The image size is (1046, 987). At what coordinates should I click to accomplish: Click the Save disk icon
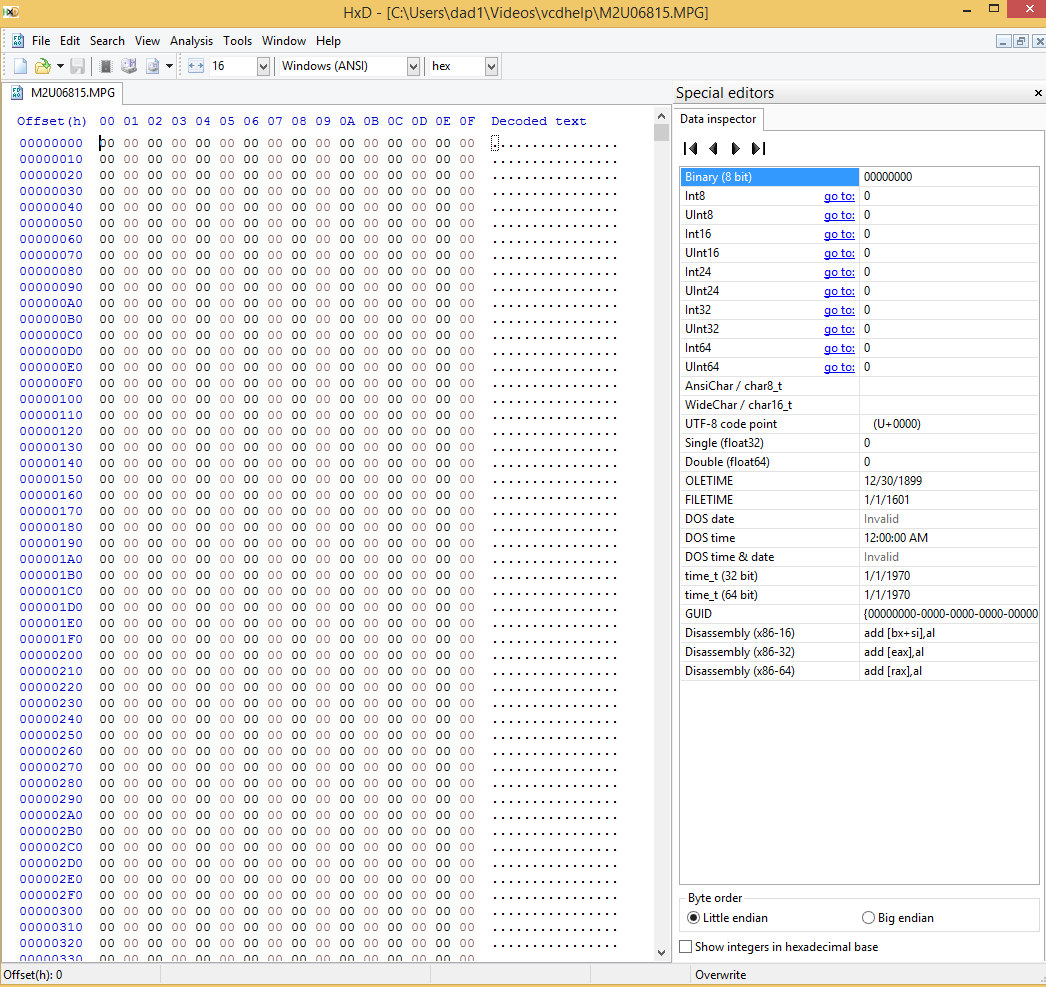pos(77,66)
